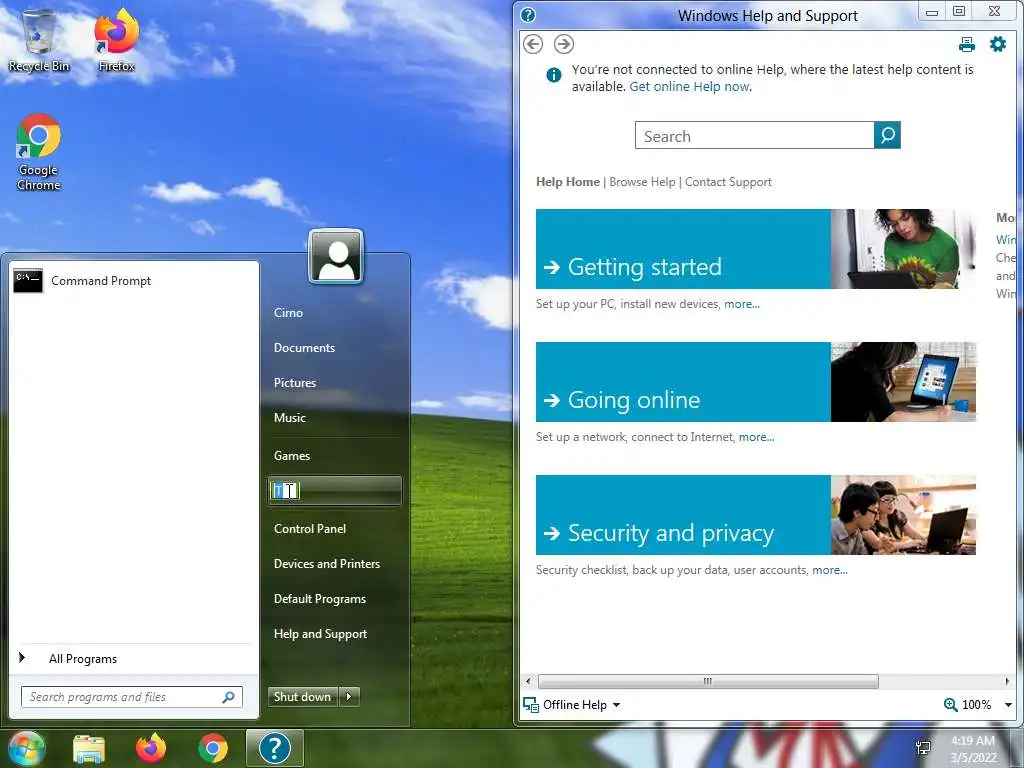This screenshot has height=768, width=1024.
Task: Click the Get online Help now link
Action: tap(690, 87)
